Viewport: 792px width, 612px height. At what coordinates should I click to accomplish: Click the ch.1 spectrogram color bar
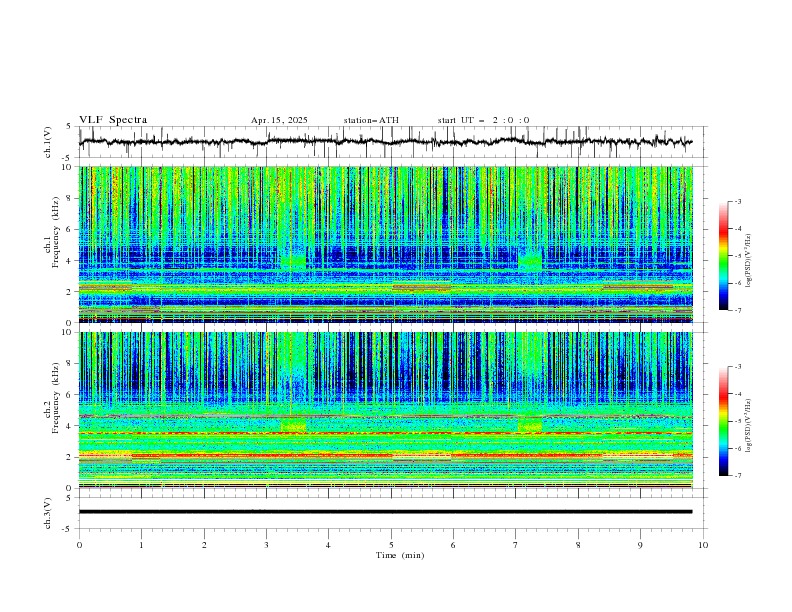click(x=724, y=256)
